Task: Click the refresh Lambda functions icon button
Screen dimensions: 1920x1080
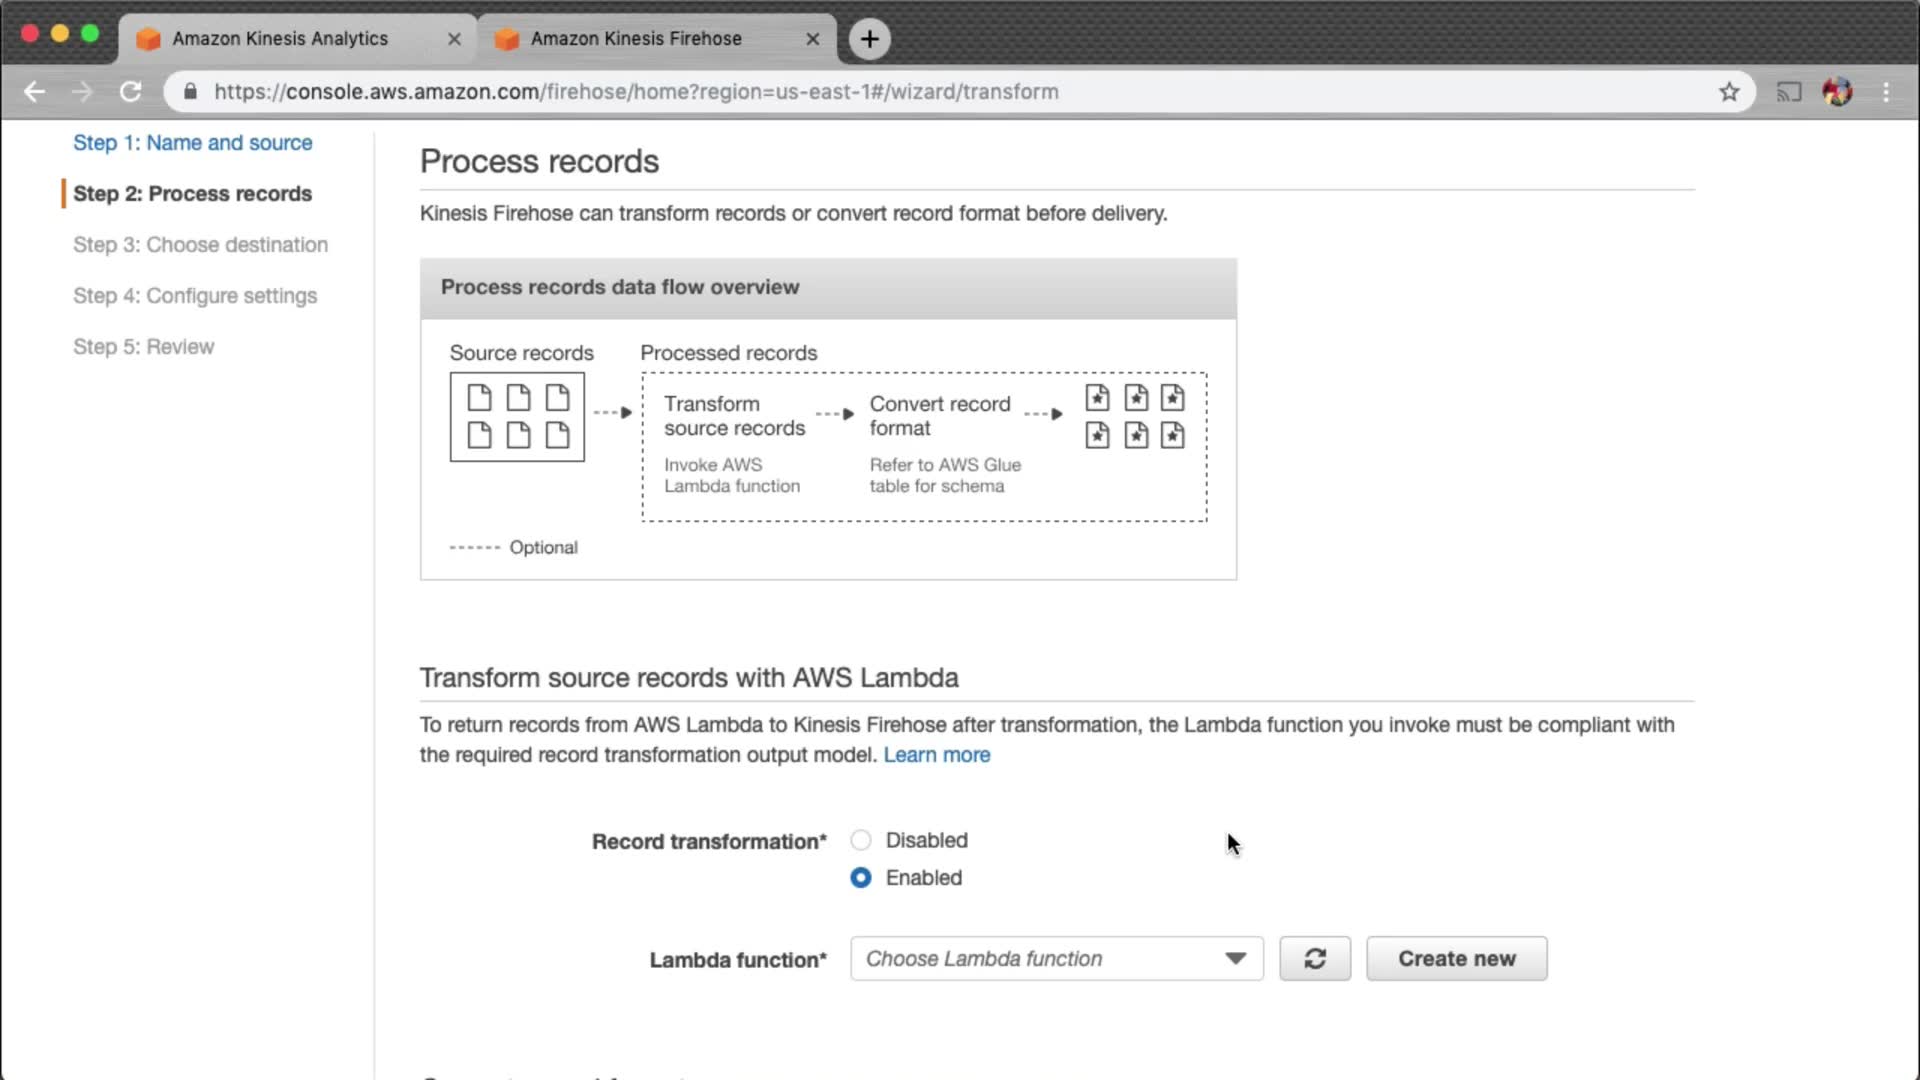Action: pyautogui.click(x=1314, y=958)
